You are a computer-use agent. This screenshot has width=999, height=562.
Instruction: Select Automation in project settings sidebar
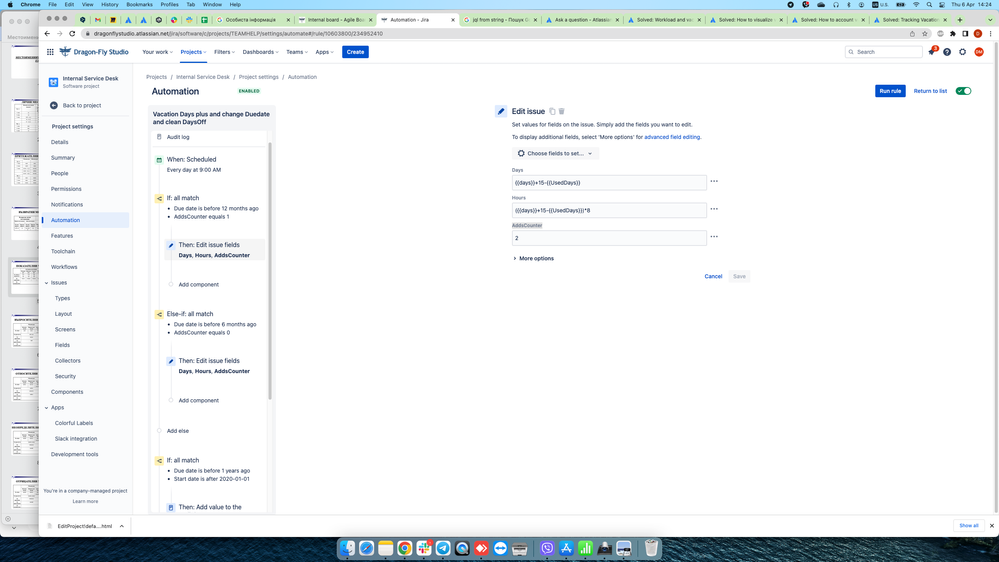85,220
